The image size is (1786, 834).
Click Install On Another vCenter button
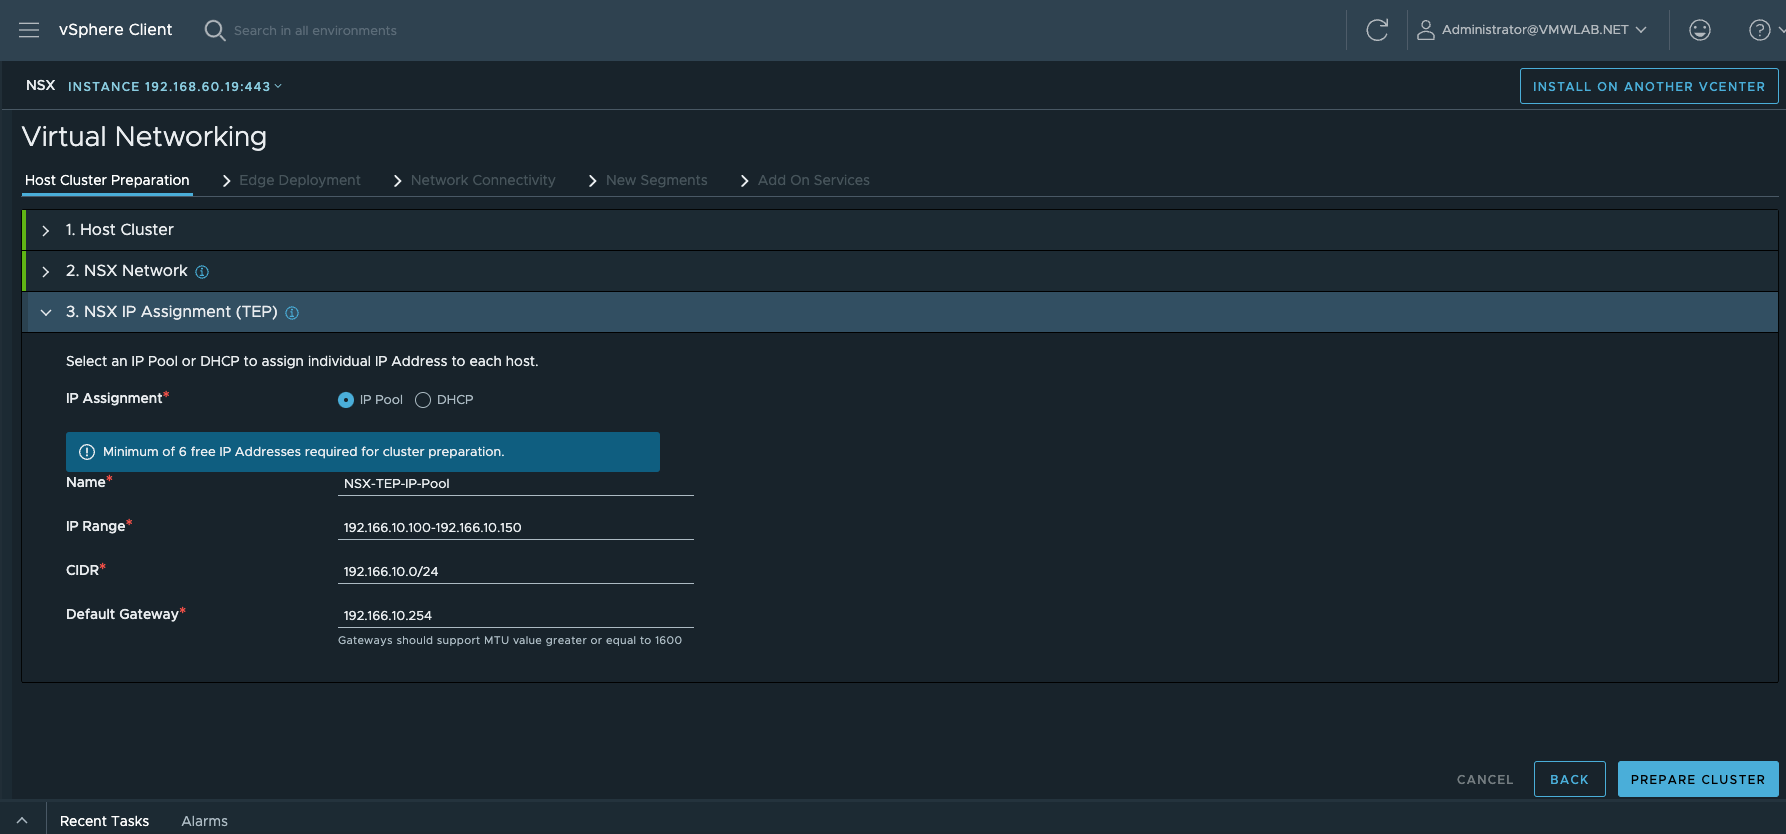point(1649,86)
